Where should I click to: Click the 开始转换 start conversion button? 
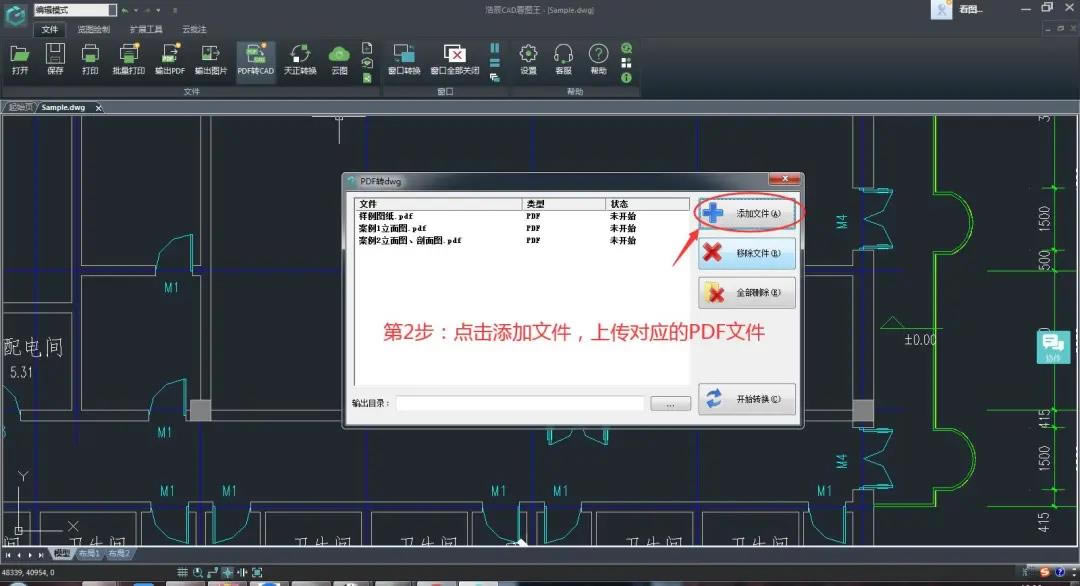(x=746, y=398)
